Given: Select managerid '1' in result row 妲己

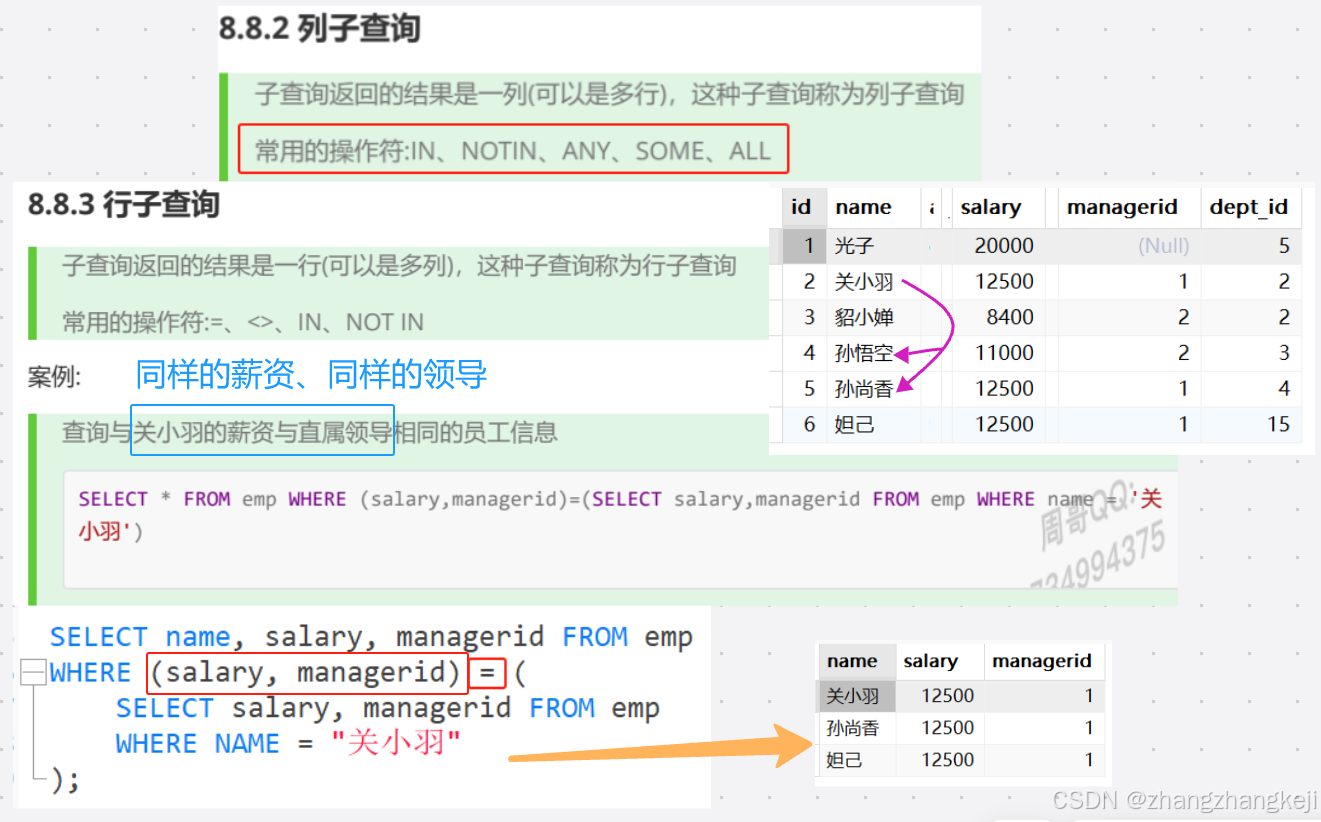Looking at the screenshot, I should pyautogui.click(x=1044, y=760).
